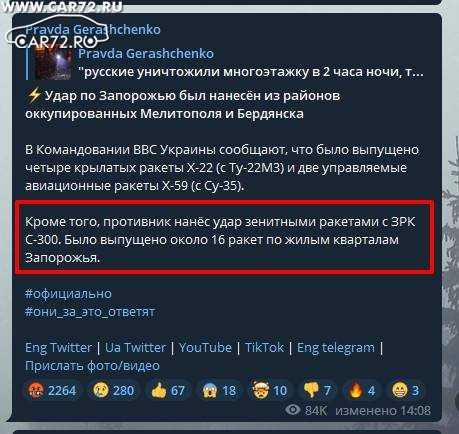Open the TikTok link
The image size is (459, 434).
pos(264,348)
